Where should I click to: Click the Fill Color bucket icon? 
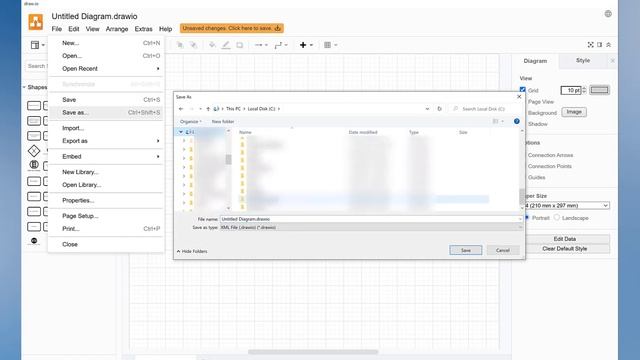pos(212,45)
